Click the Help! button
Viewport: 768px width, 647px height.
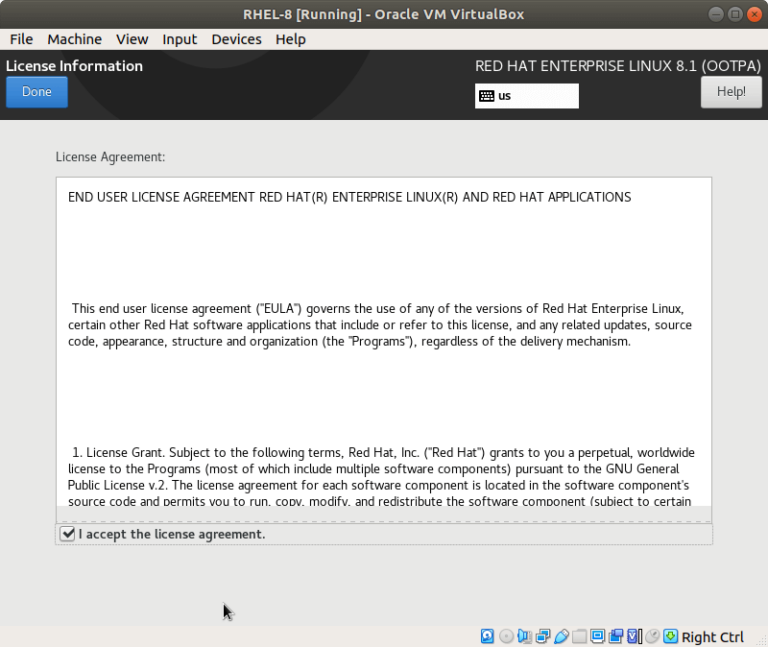point(731,92)
